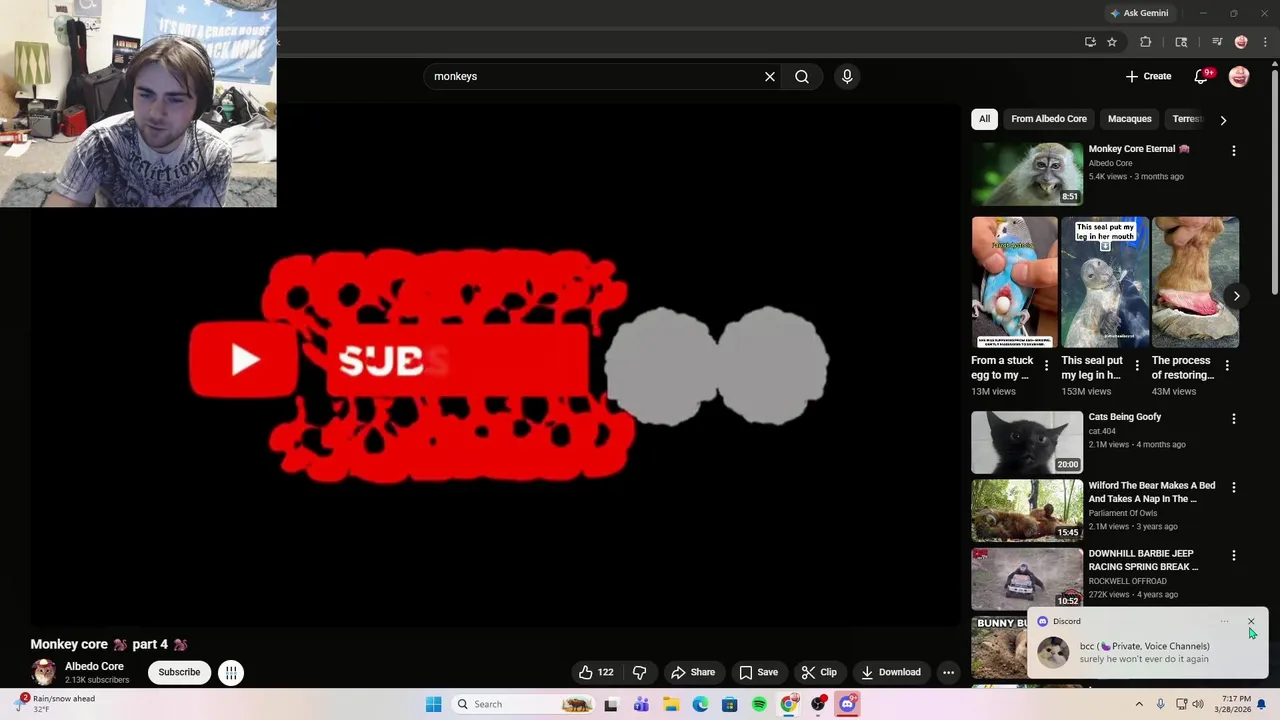This screenshot has height=720, width=1280.
Task: Play the Monkey core video player
Action: 495,365
